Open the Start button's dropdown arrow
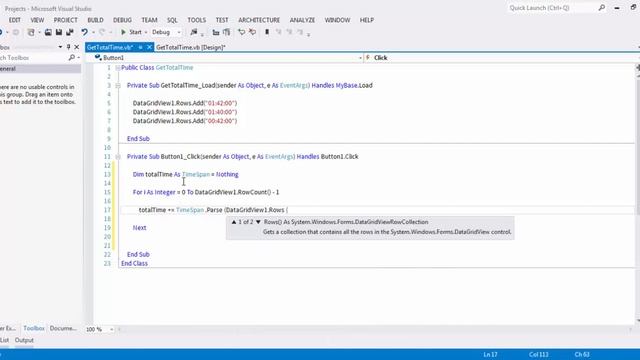This screenshot has height=360, width=640. coord(146,32)
